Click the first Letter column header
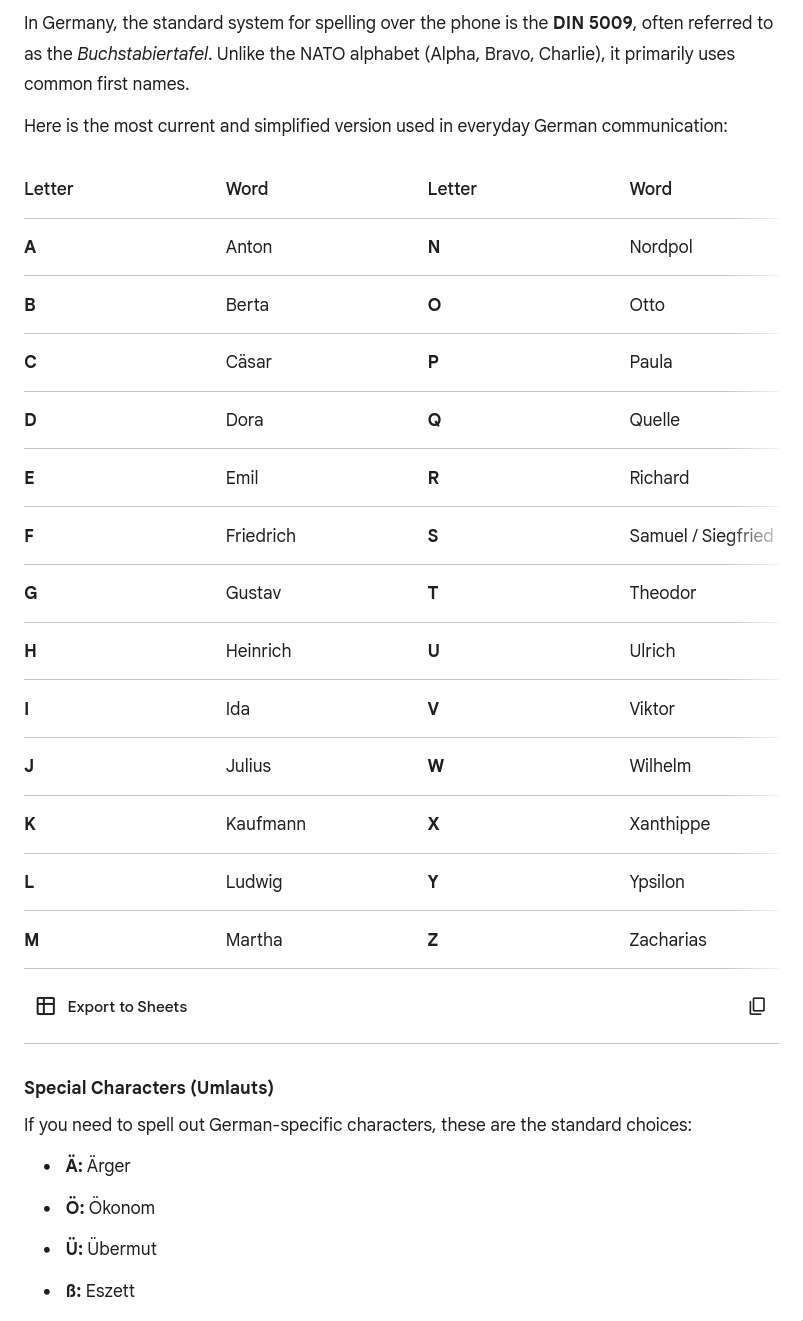The image size is (803, 1321). pyautogui.click(x=49, y=189)
